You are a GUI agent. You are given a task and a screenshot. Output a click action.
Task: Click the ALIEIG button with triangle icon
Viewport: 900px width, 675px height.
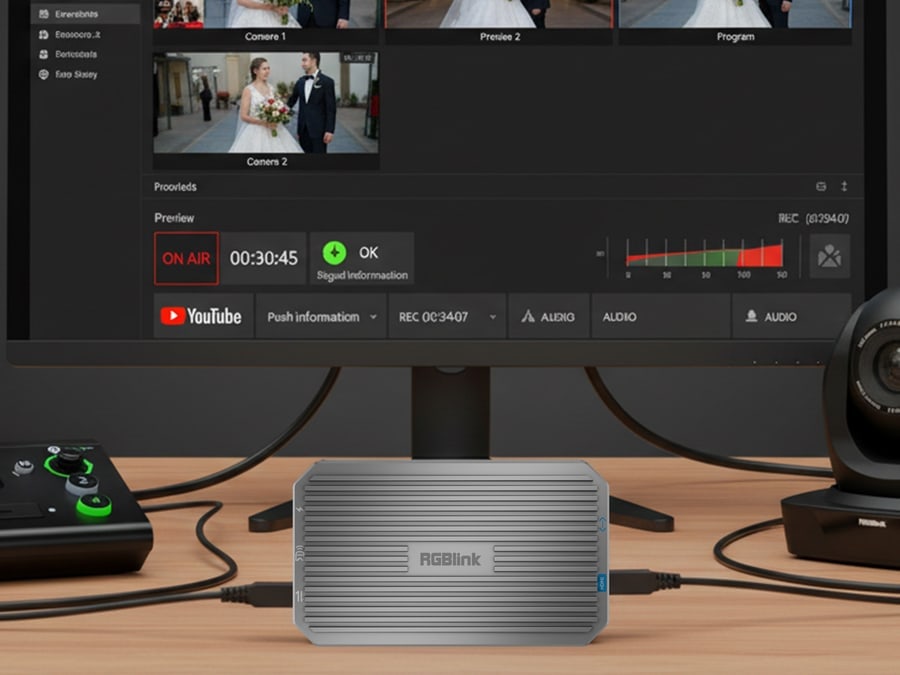tap(549, 317)
